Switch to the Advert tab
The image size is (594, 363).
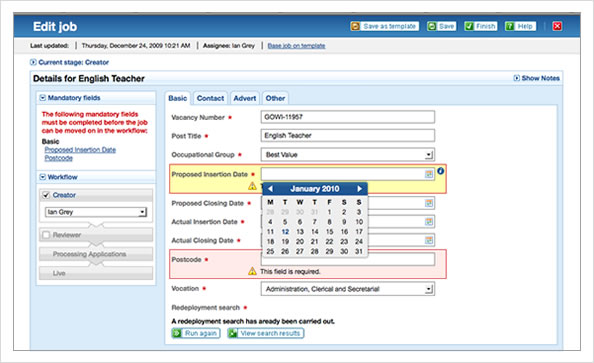tap(245, 98)
